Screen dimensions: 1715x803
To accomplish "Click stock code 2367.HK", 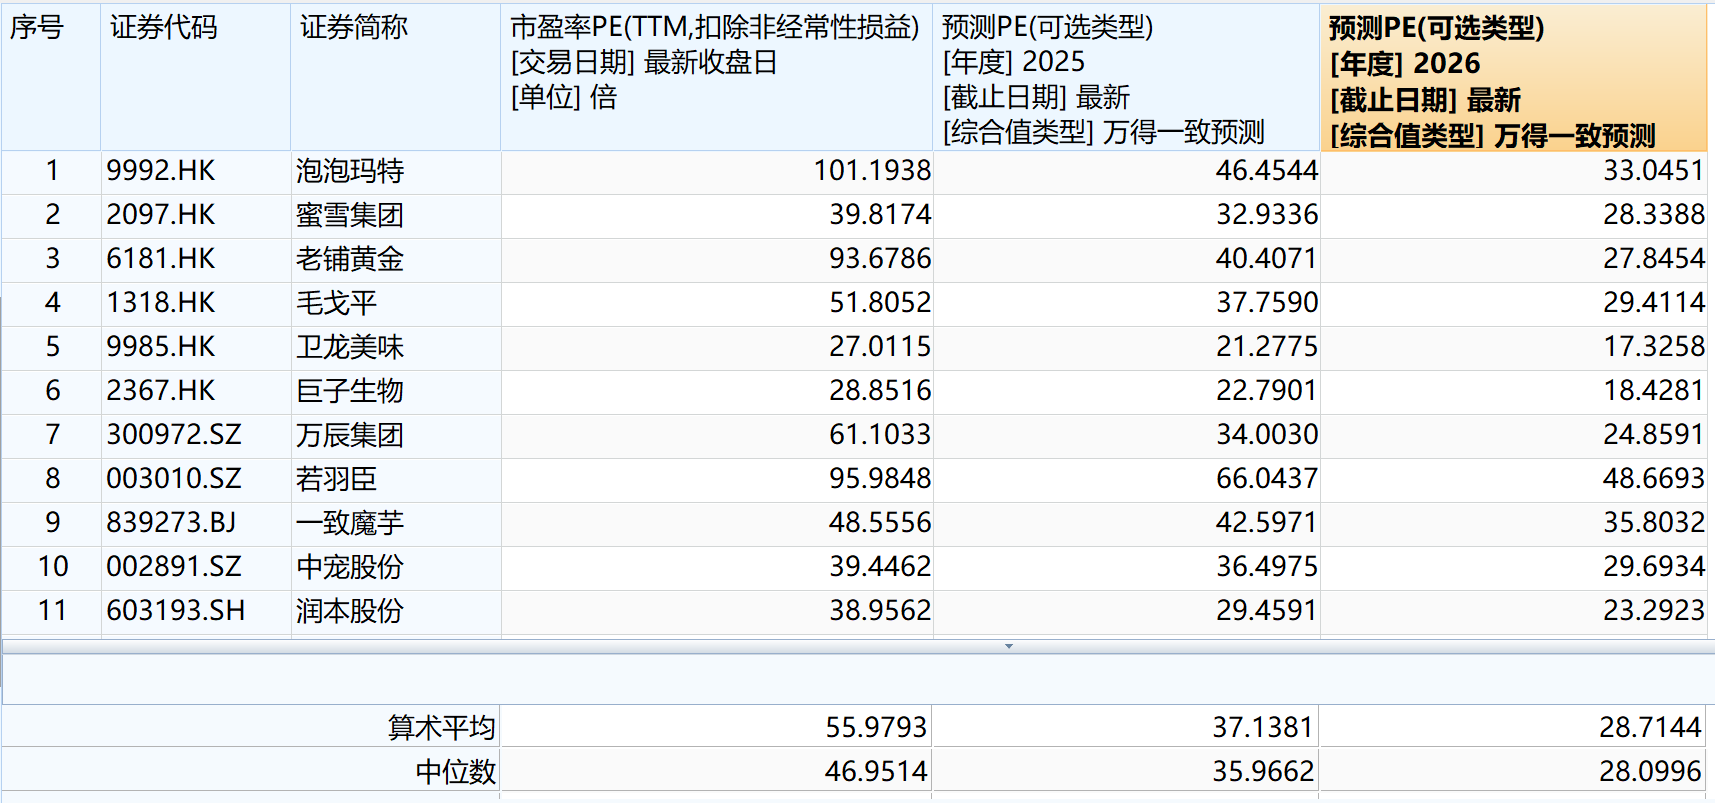I will point(160,391).
